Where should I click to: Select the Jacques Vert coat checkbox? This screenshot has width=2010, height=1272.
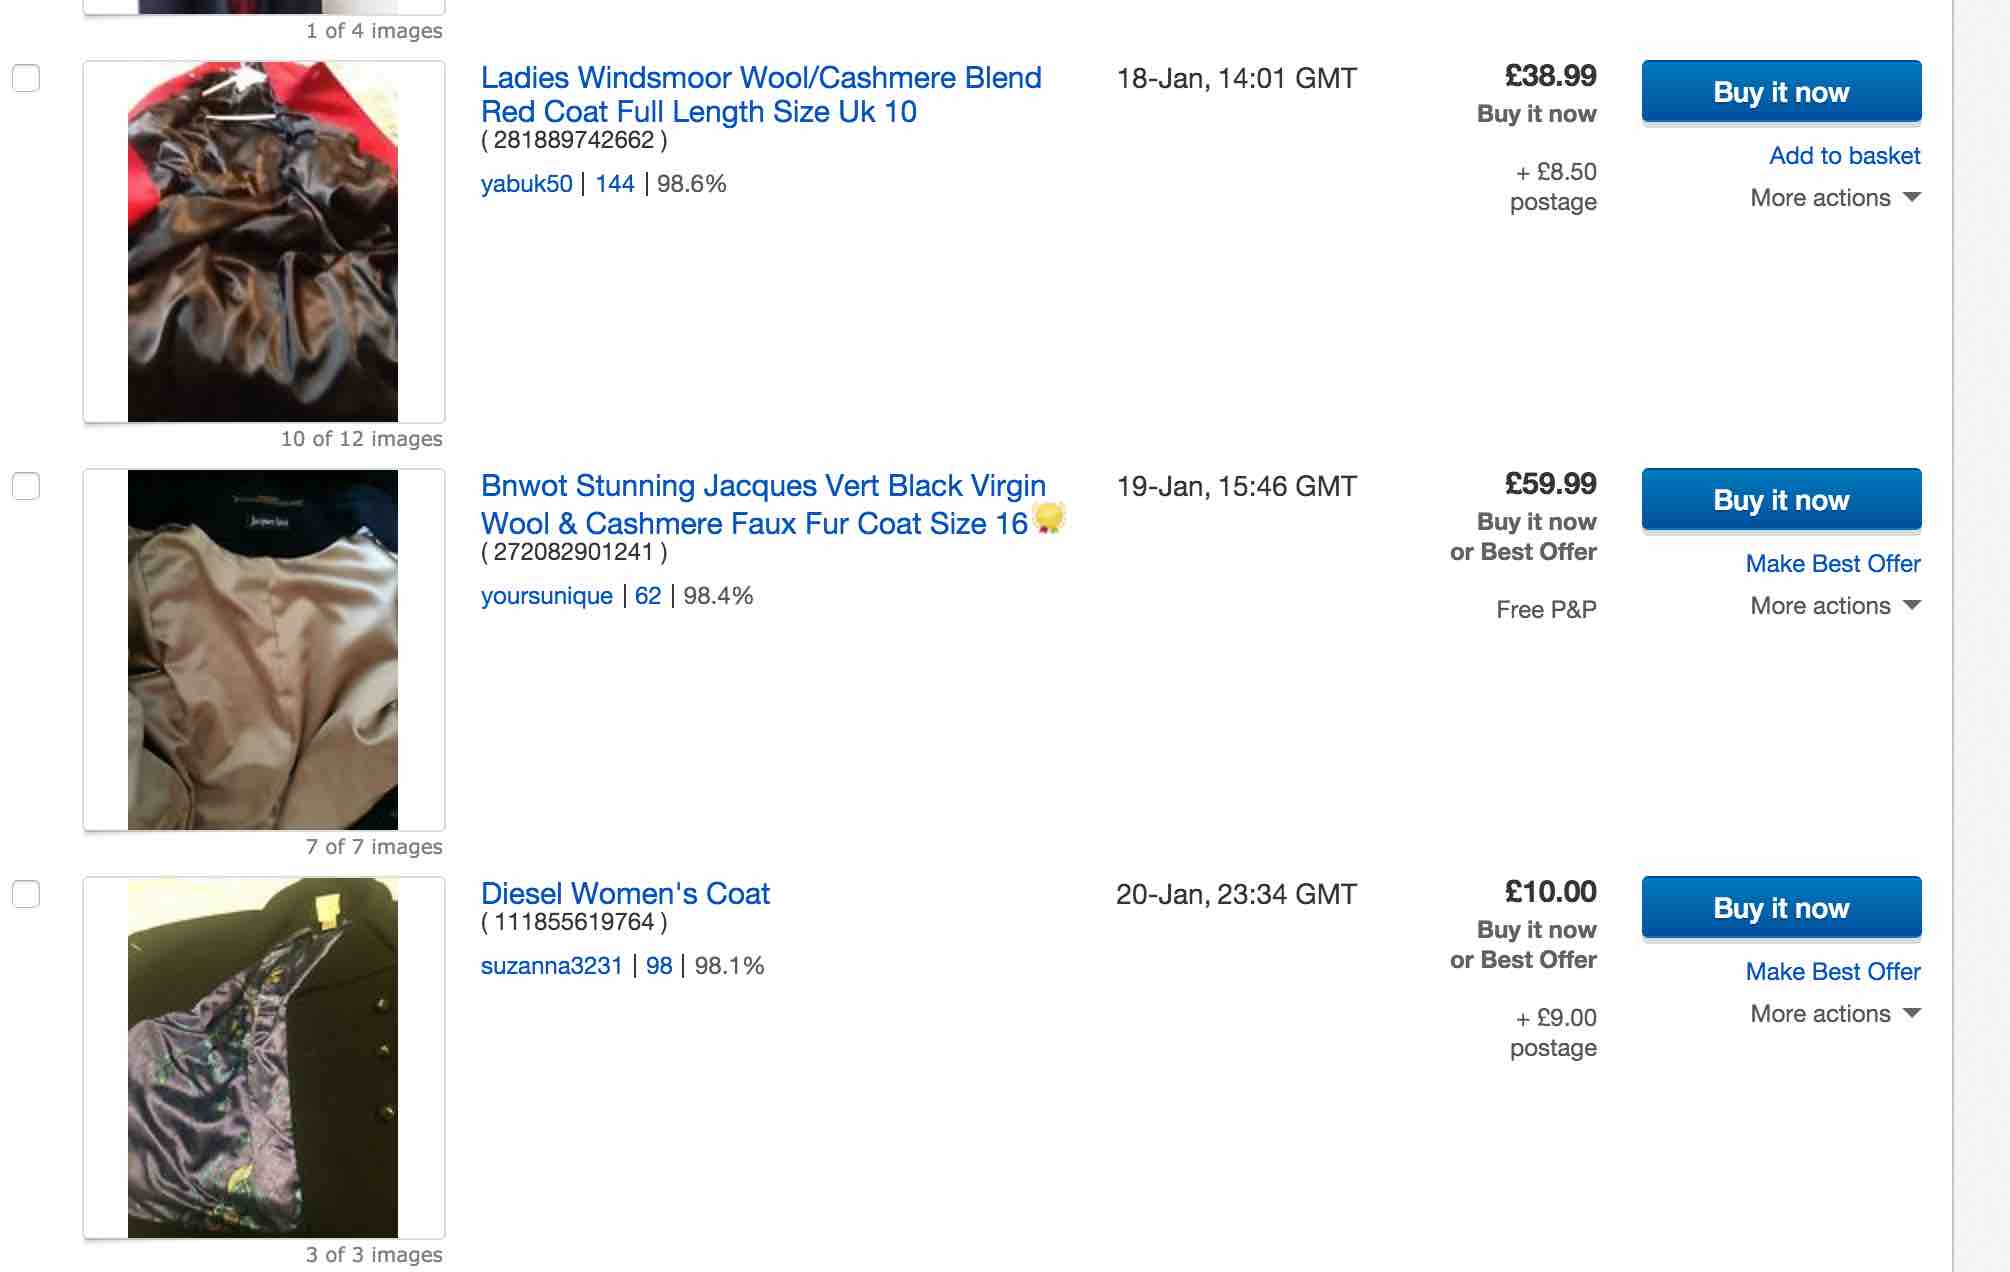tap(26, 486)
